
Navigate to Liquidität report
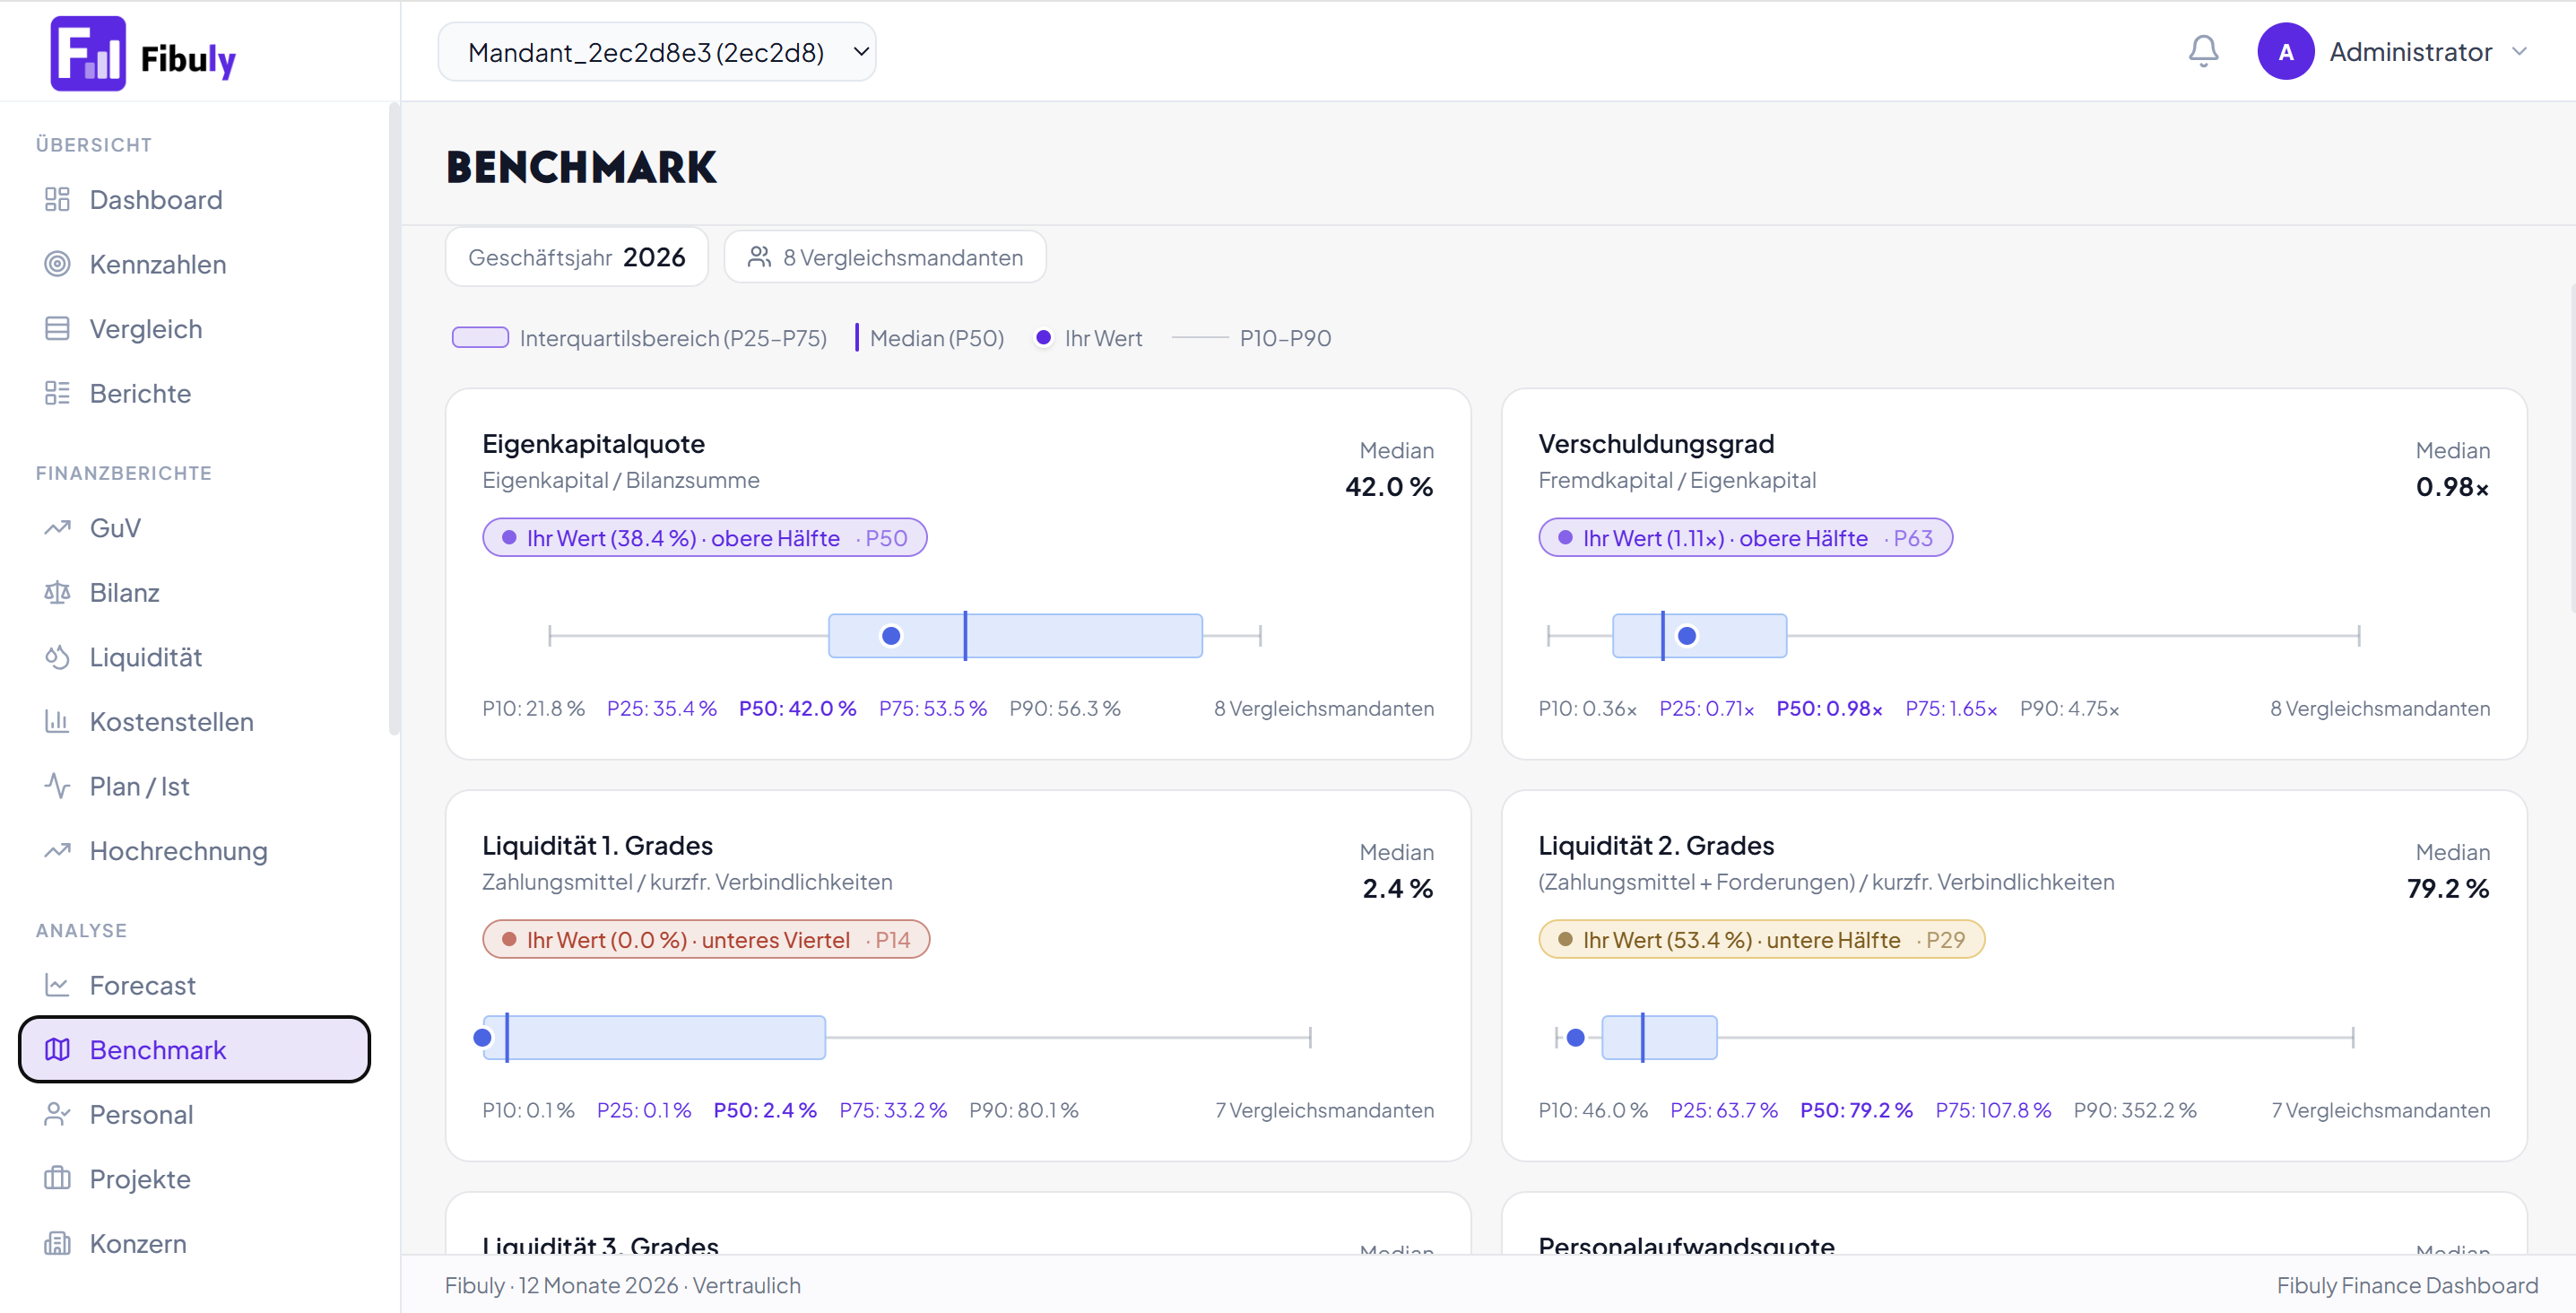194,657
